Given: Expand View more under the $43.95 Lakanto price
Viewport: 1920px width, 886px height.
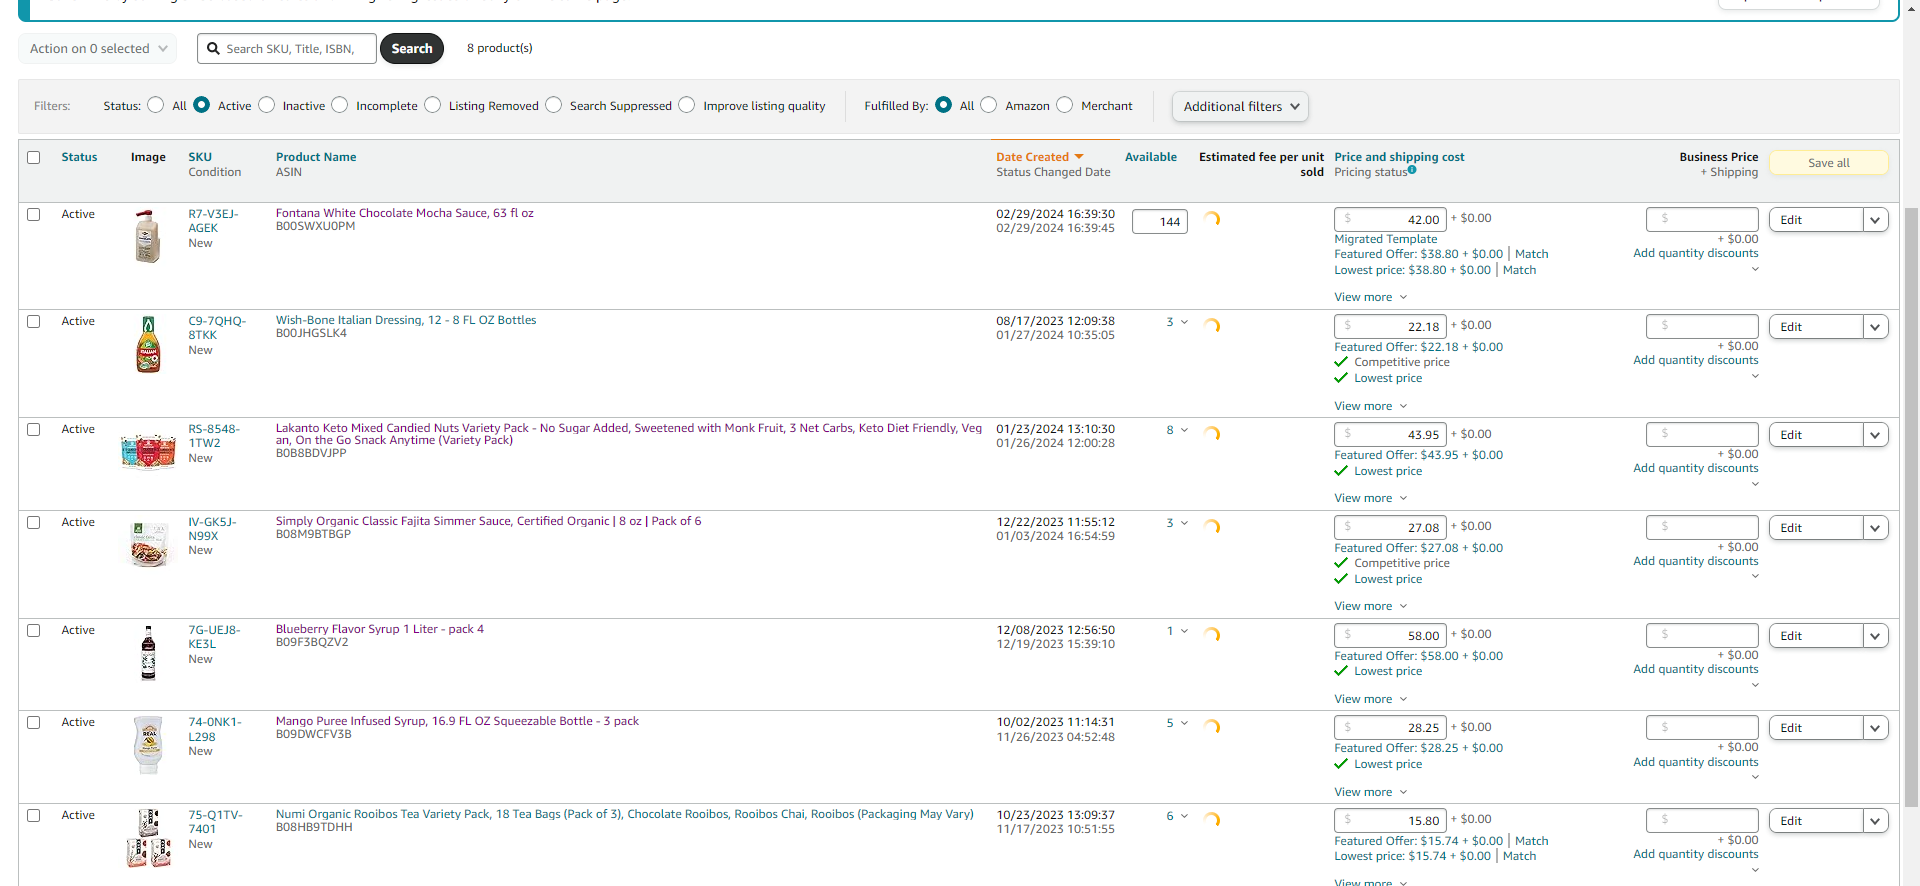Looking at the screenshot, I should [1370, 498].
